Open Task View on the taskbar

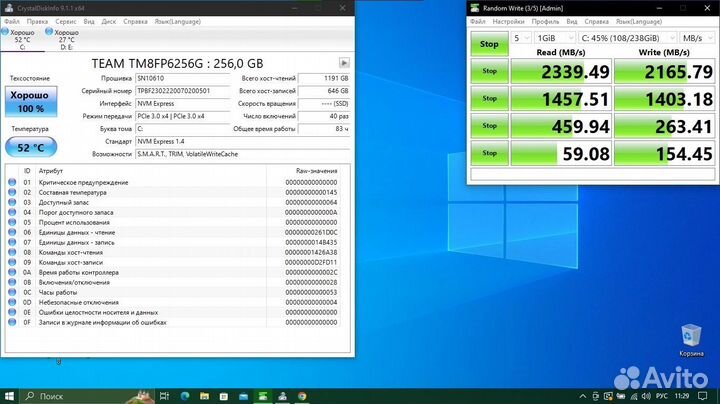(x=164, y=396)
